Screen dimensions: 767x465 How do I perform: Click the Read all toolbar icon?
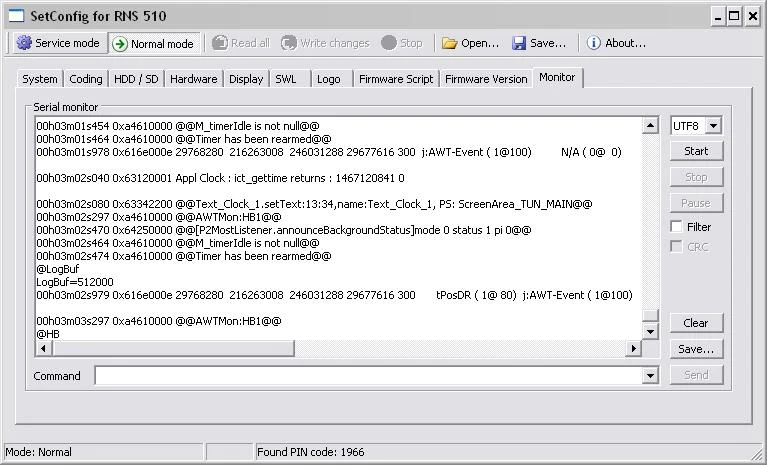click(220, 43)
